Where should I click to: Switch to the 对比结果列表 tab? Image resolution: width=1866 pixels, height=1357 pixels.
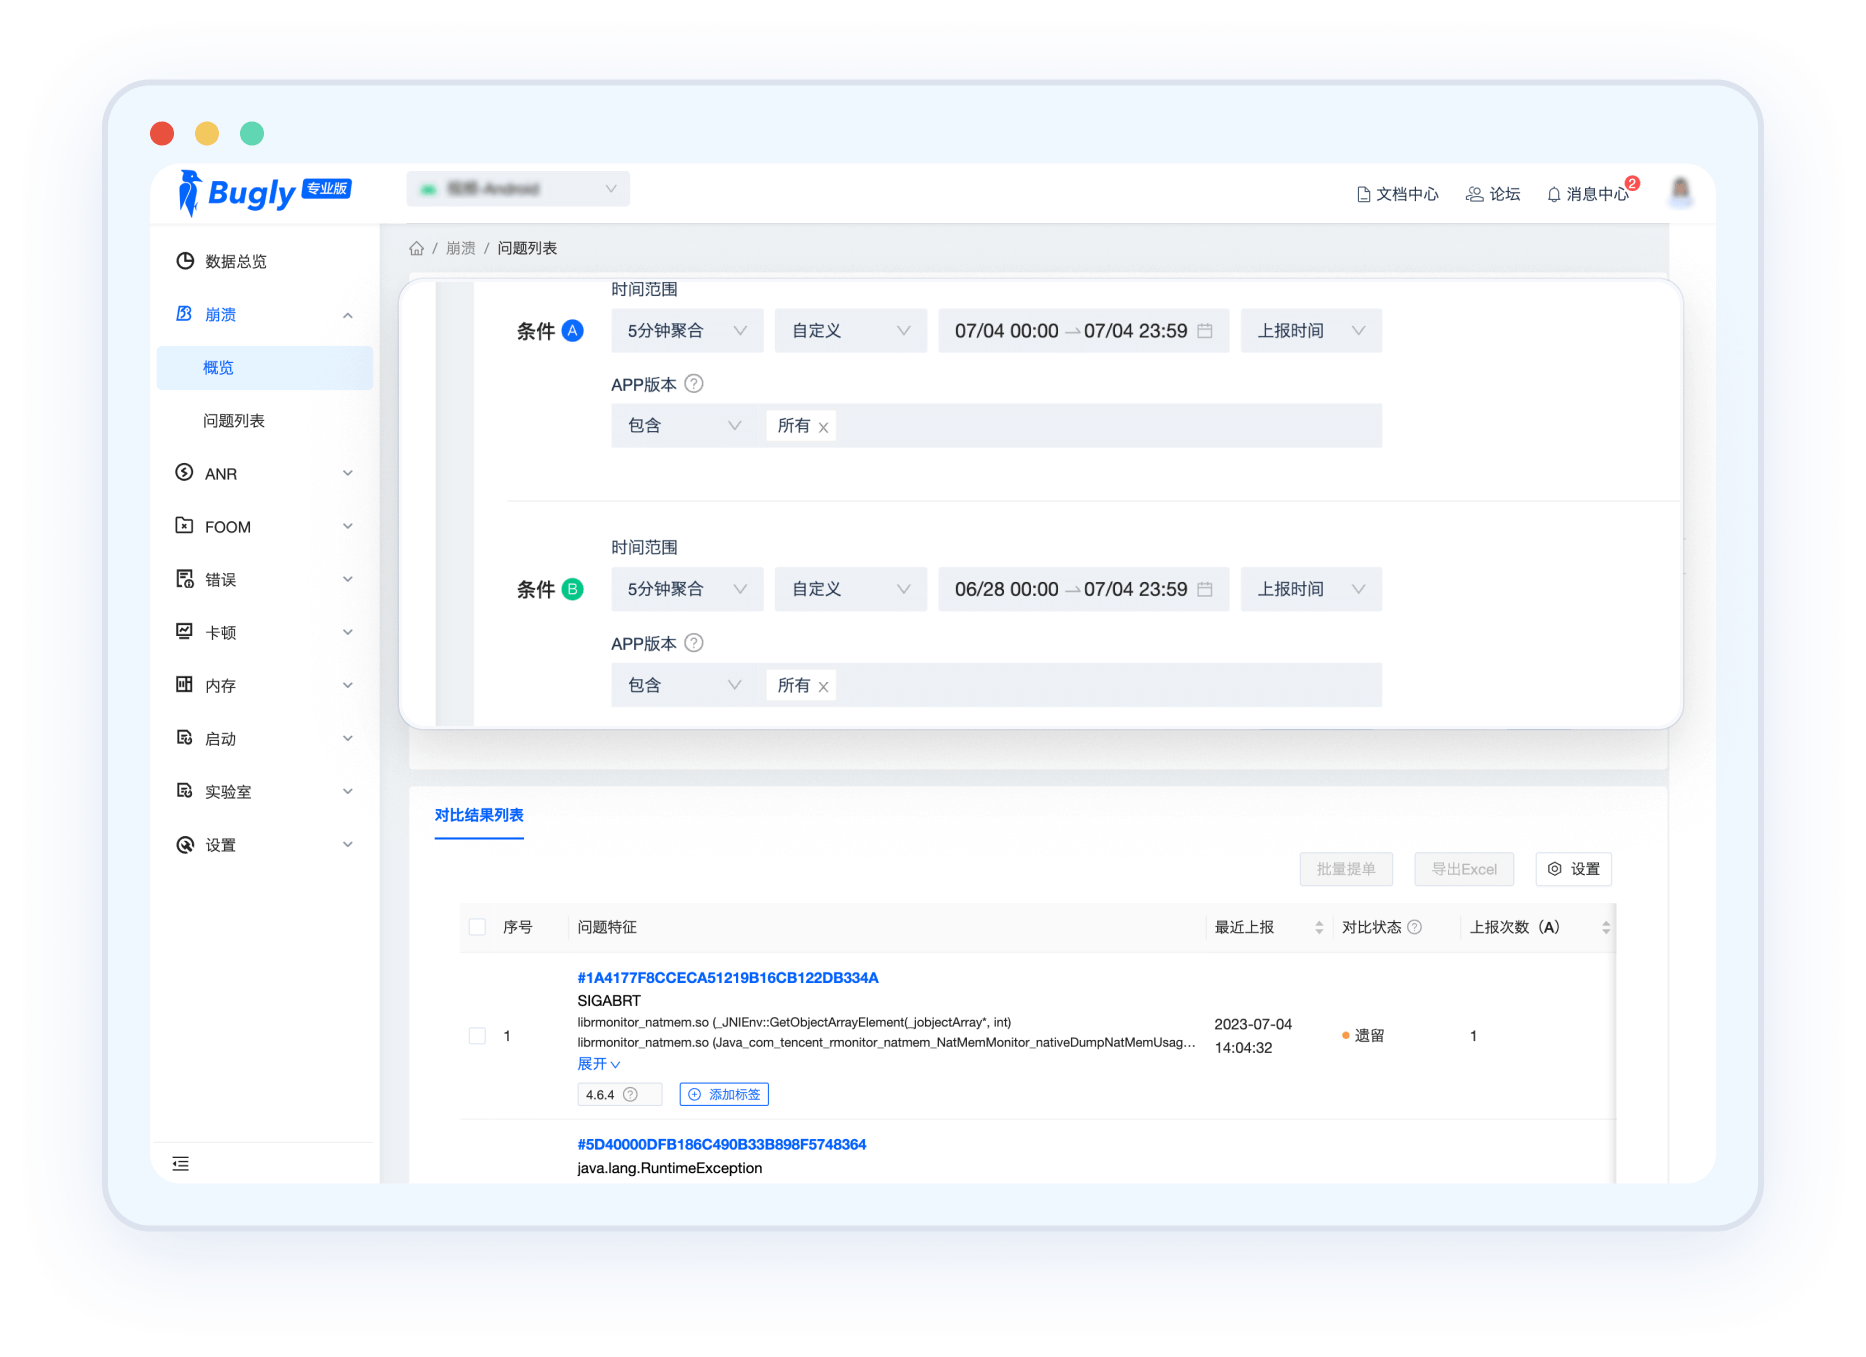(x=479, y=815)
